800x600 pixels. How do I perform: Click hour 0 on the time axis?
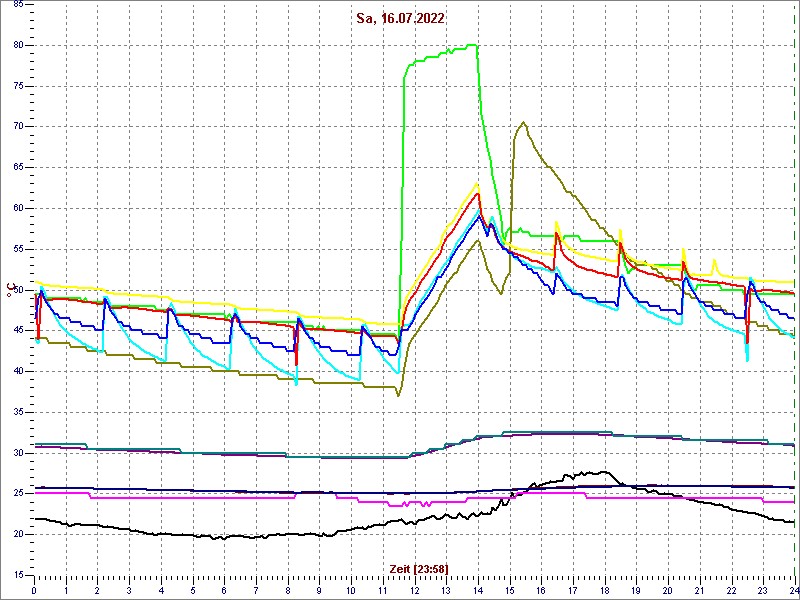(34, 590)
